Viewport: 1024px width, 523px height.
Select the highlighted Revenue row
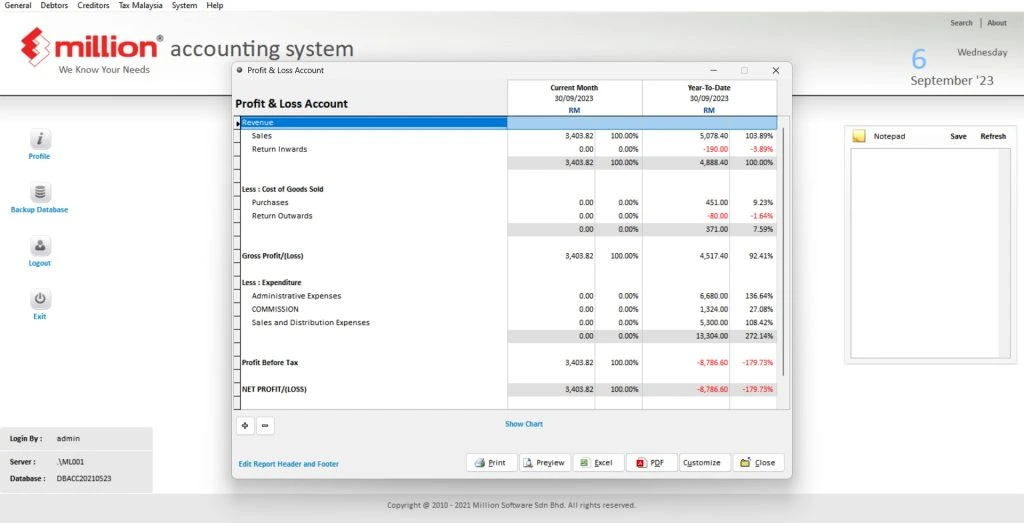[372, 122]
